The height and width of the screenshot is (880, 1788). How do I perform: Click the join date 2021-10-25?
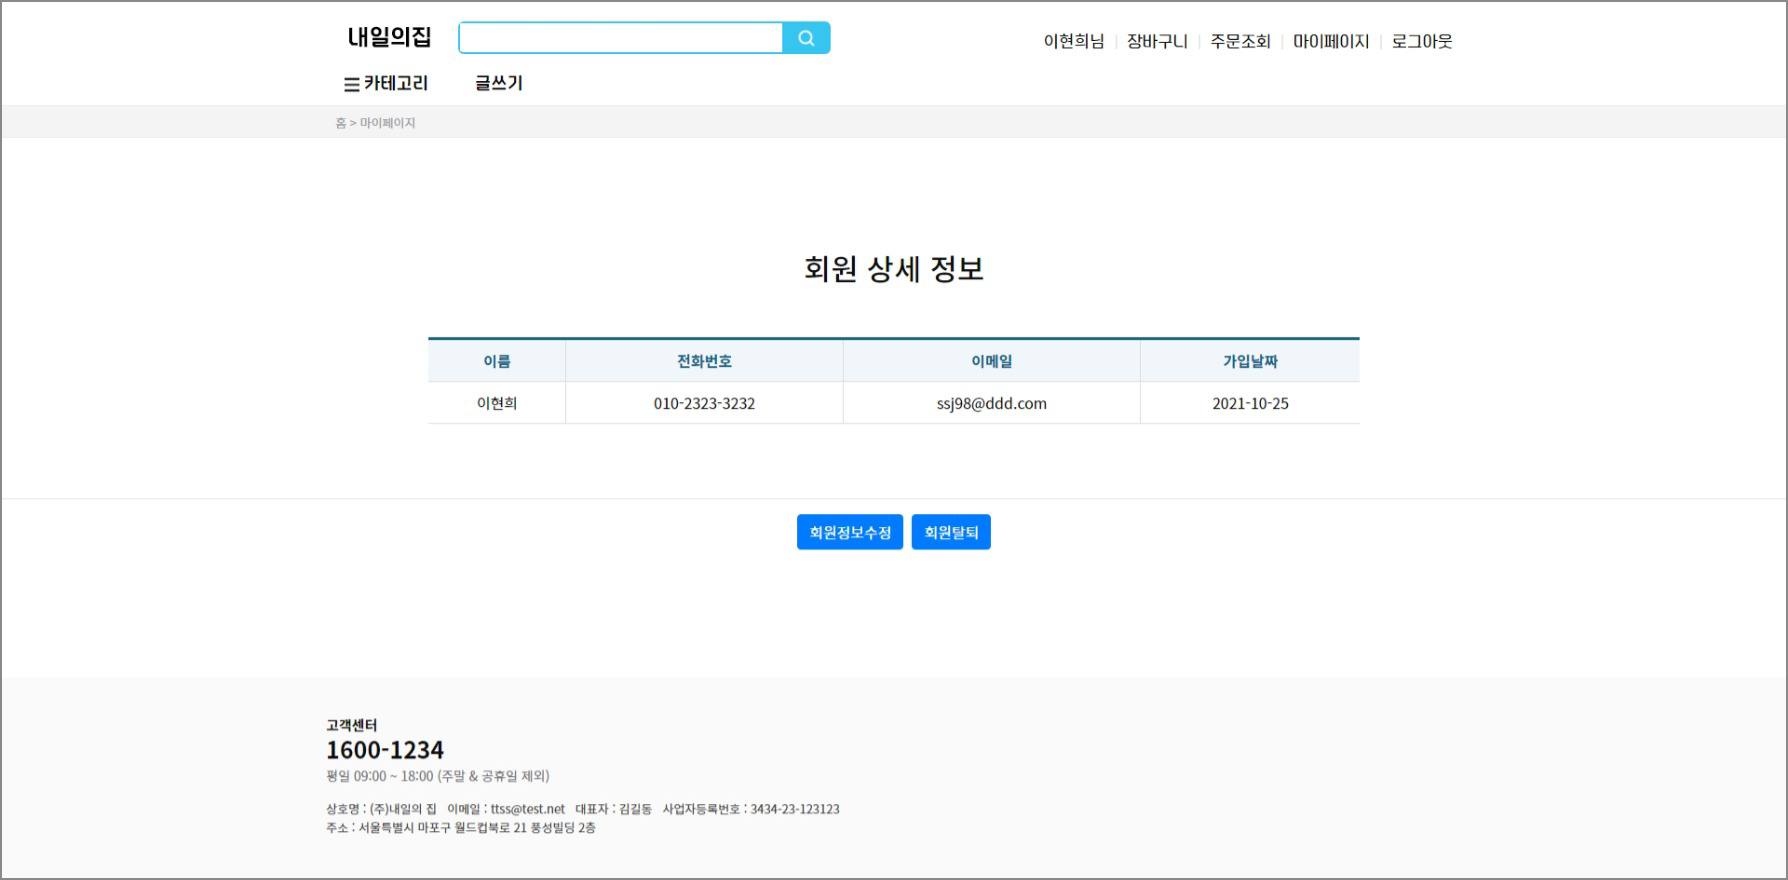(1250, 403)
